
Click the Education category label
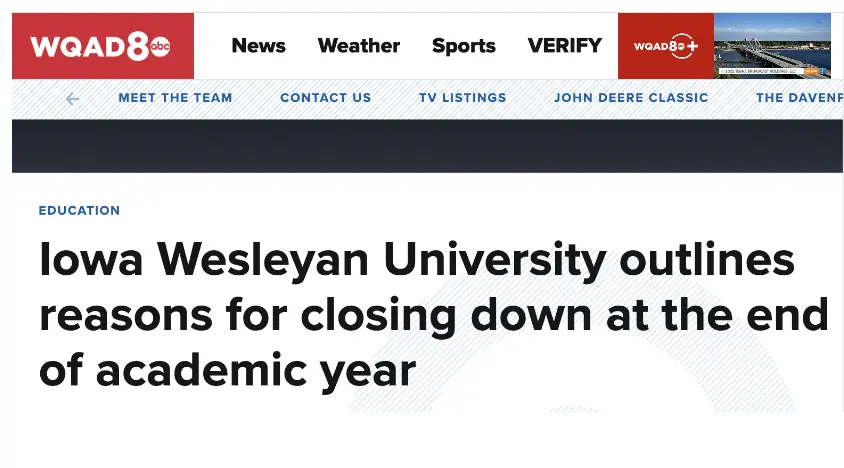pos(79,211)
